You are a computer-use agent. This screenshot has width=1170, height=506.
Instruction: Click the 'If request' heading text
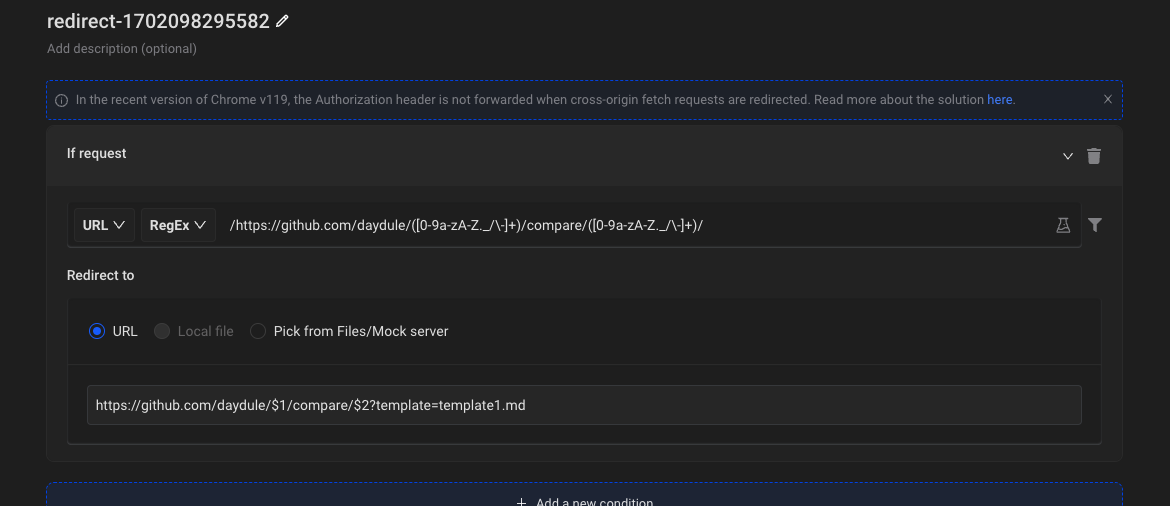click(x=96, y=153)
